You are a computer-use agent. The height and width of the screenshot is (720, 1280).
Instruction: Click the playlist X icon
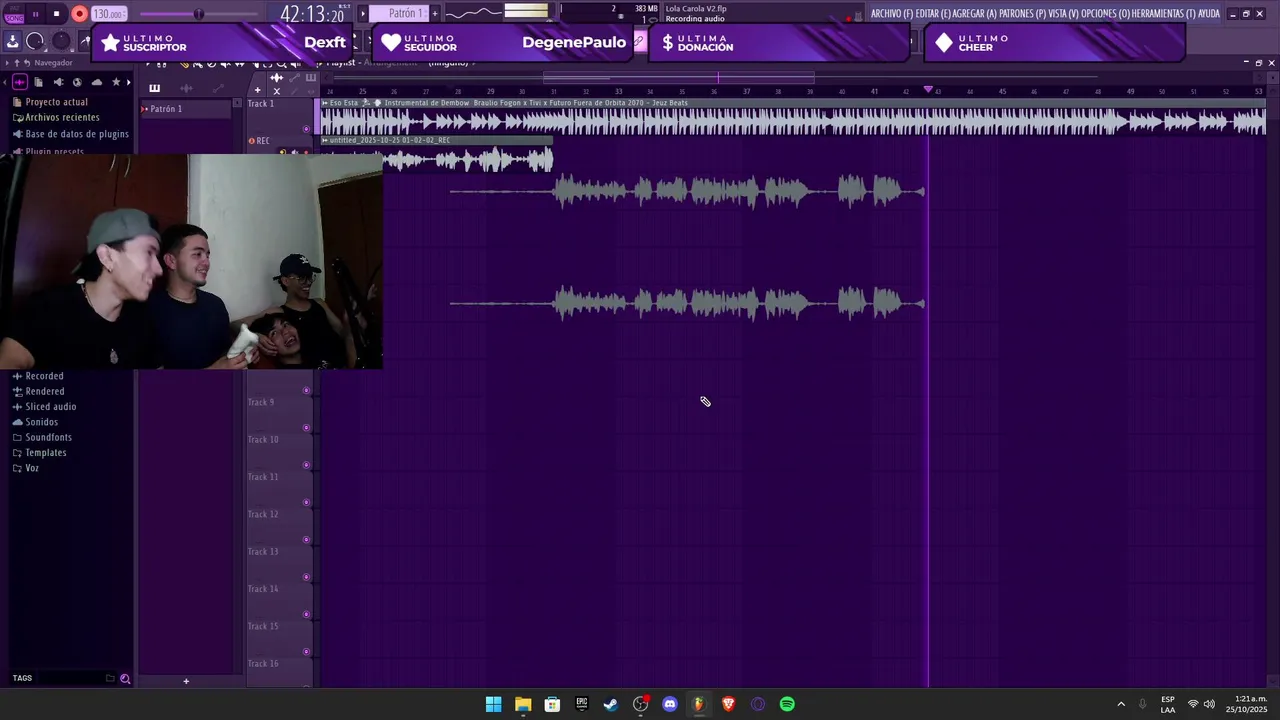click(277, 91)
